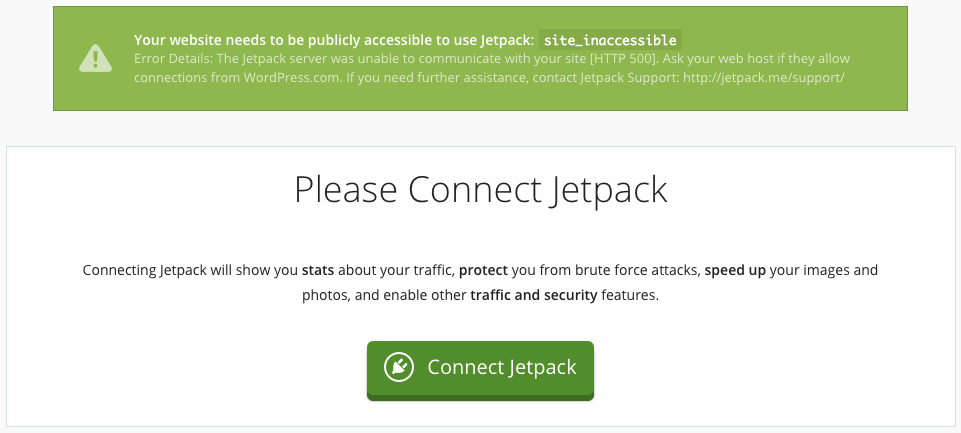Click the word 'Jetpack' in the large heading
This screenshot has height=433, width=961.
pos(606,191)
